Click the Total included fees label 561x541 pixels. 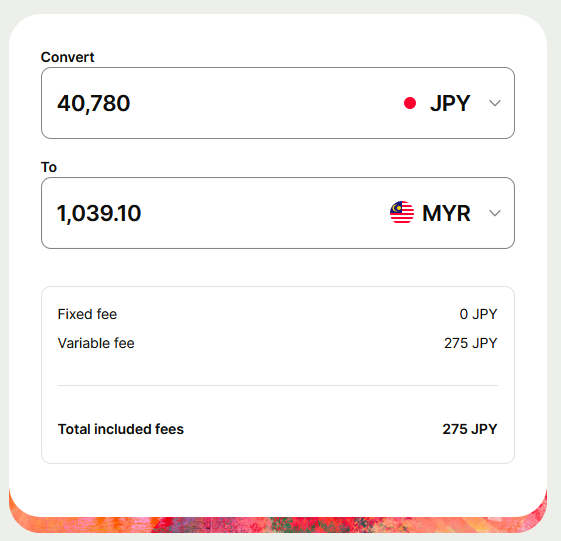pyautogui.click(x=121, y=429)
